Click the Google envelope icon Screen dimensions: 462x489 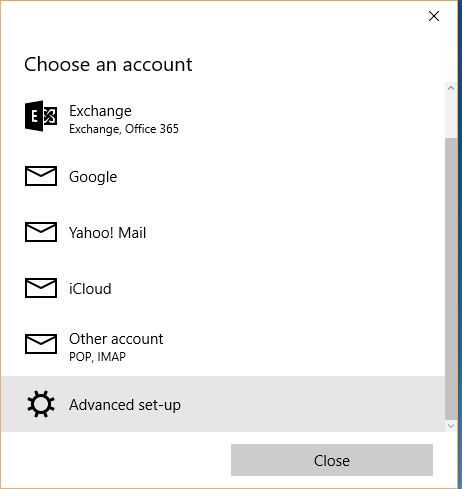pyautogui.click(x=41, y=176)
